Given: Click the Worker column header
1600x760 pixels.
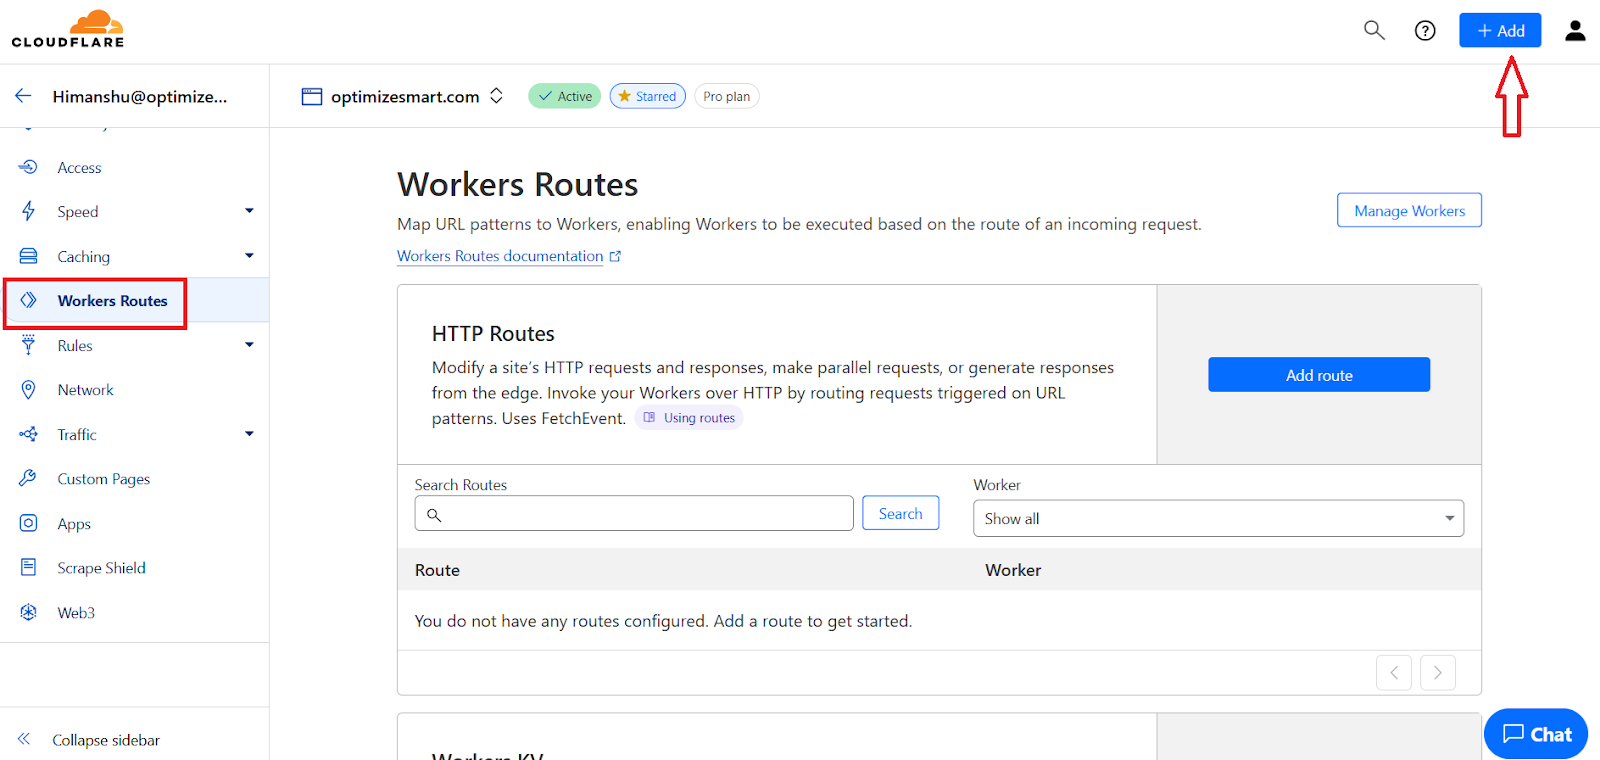Looking at the screenshot, I should point(1013,570).
